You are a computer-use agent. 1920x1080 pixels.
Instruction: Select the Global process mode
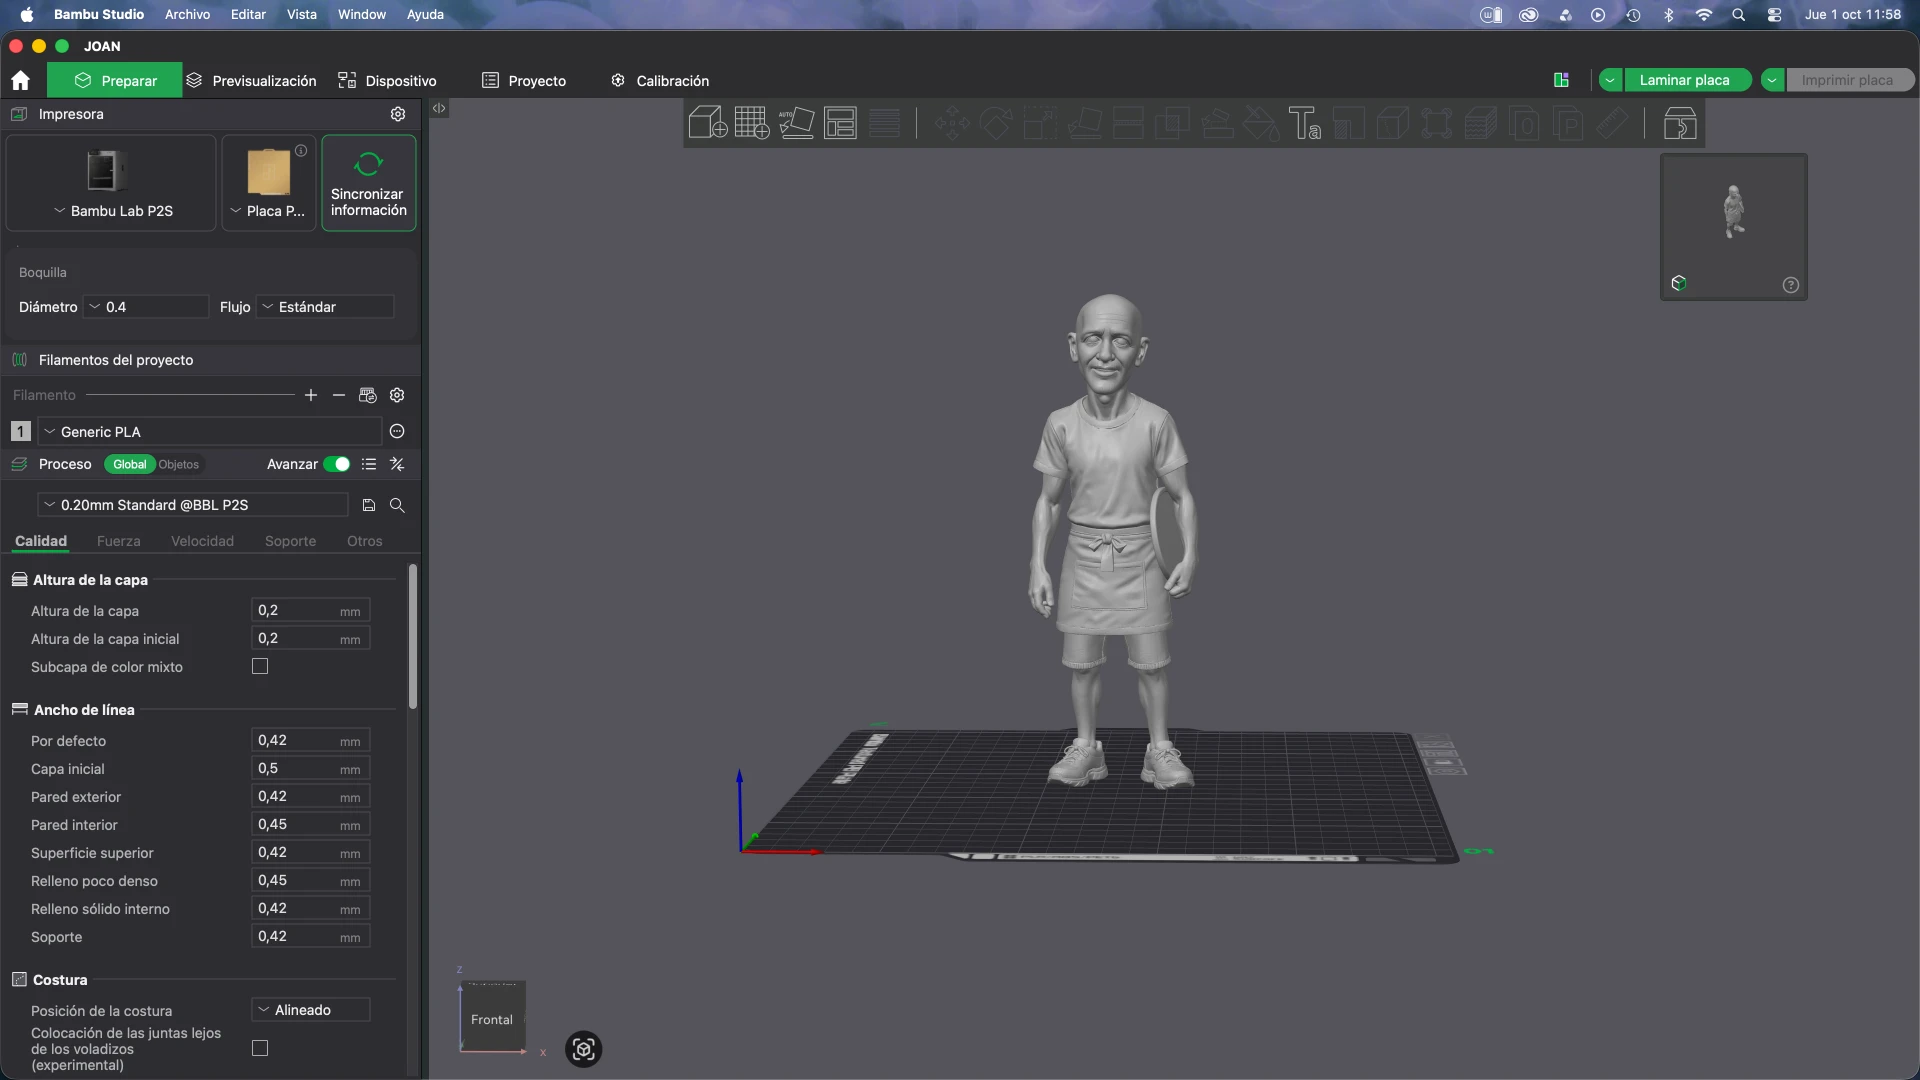click(x=129, y=464)
